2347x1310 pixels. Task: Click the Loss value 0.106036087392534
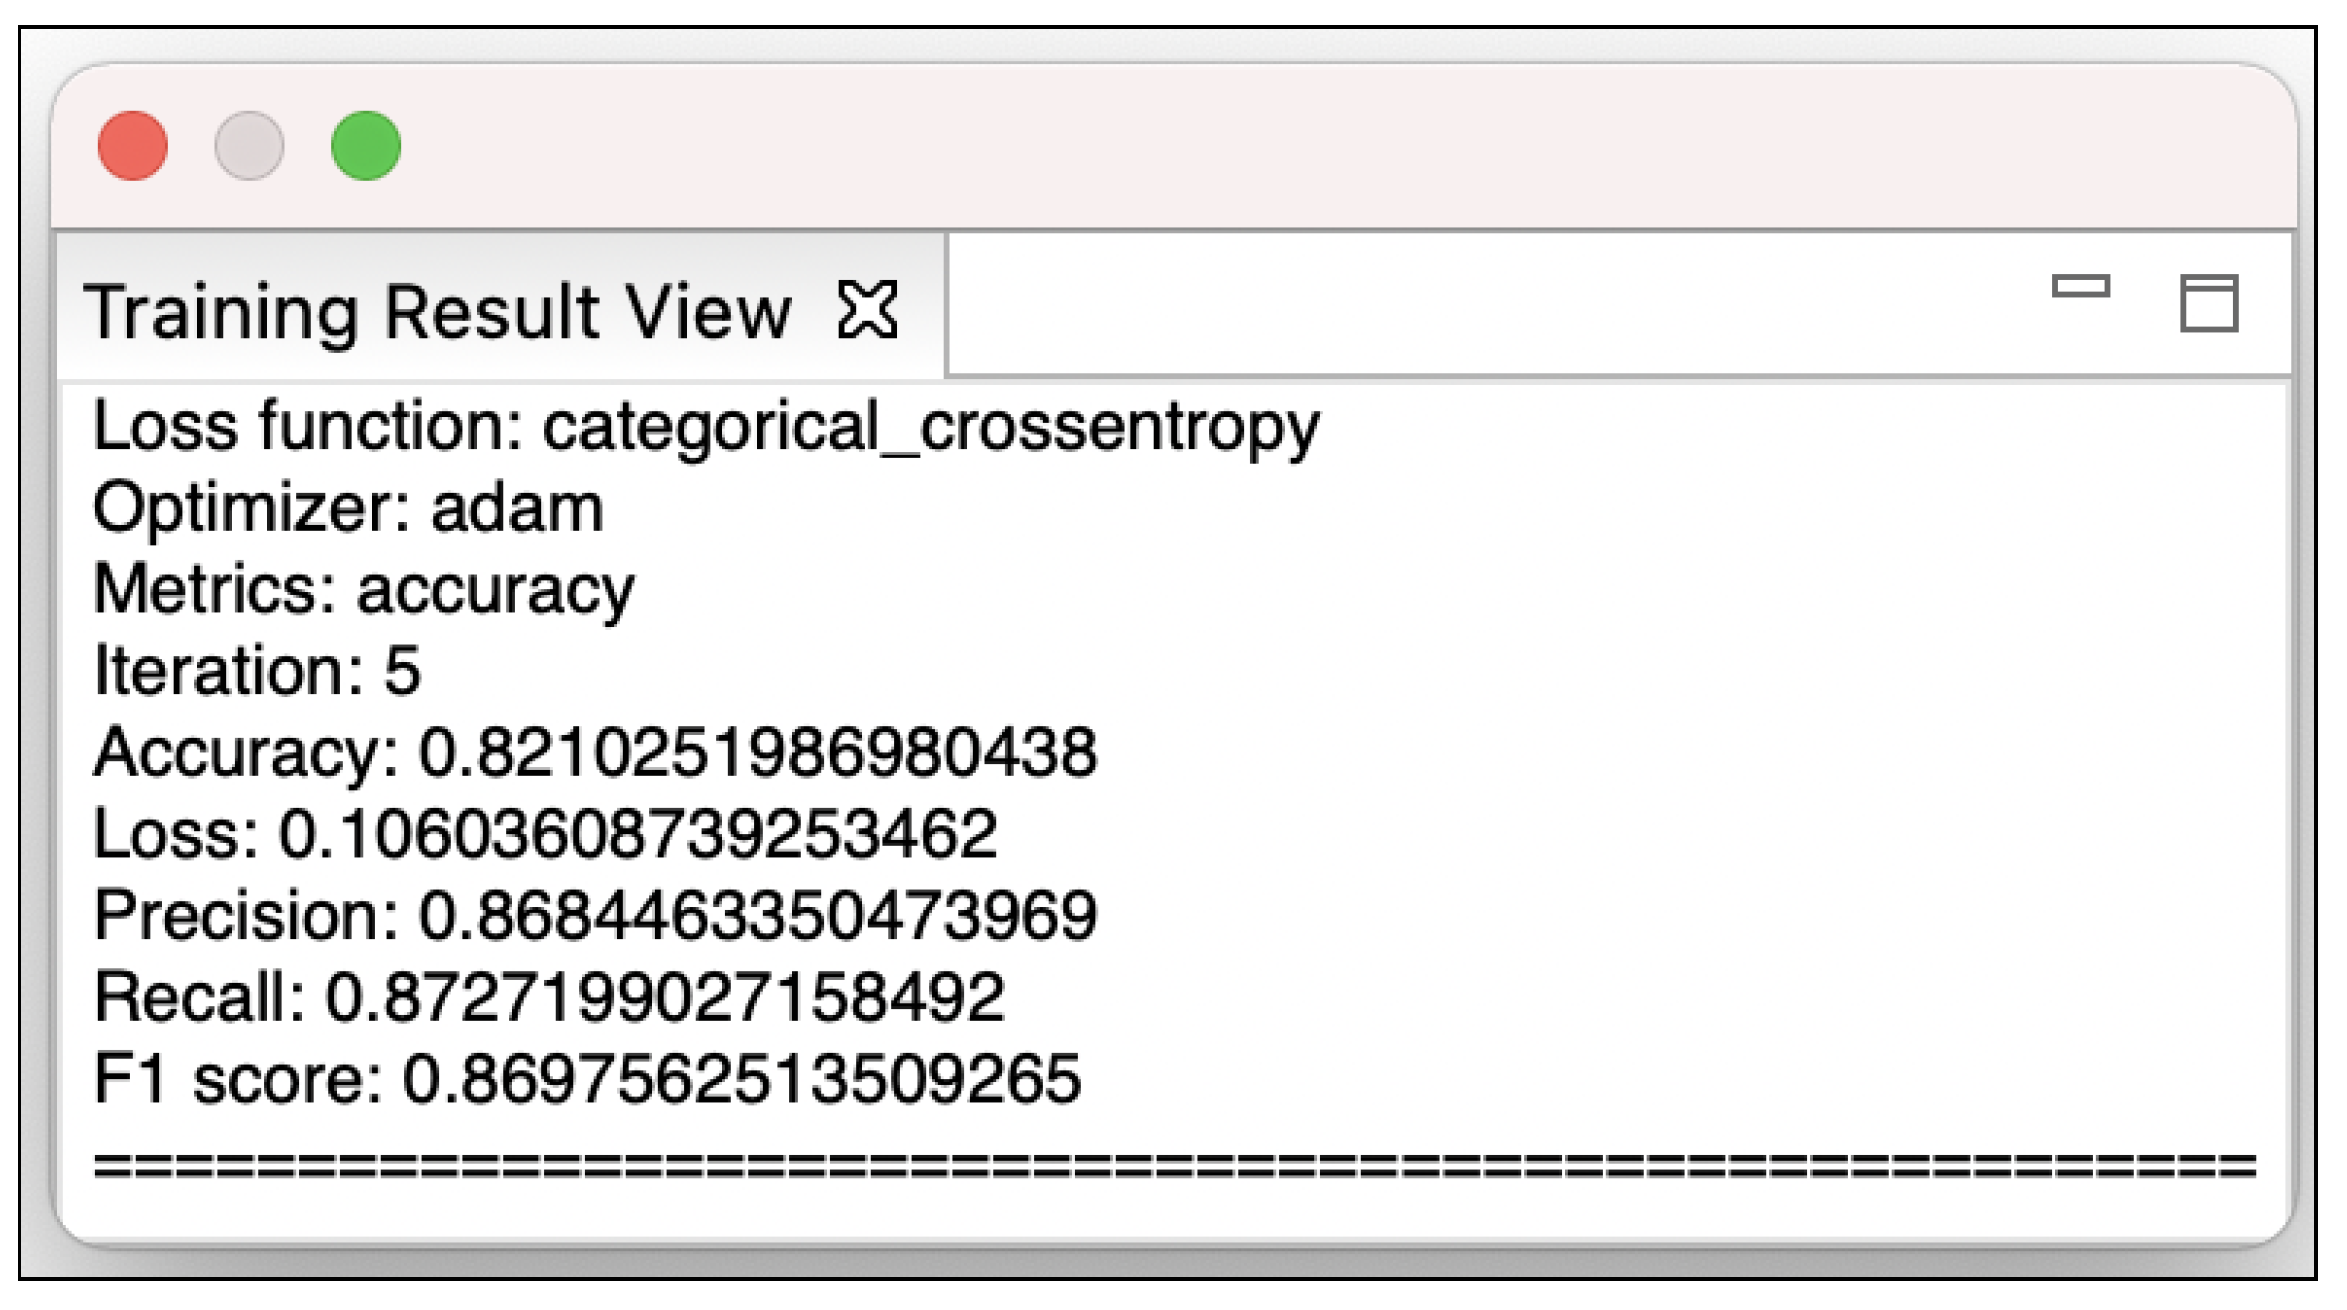tap(637, 835)
